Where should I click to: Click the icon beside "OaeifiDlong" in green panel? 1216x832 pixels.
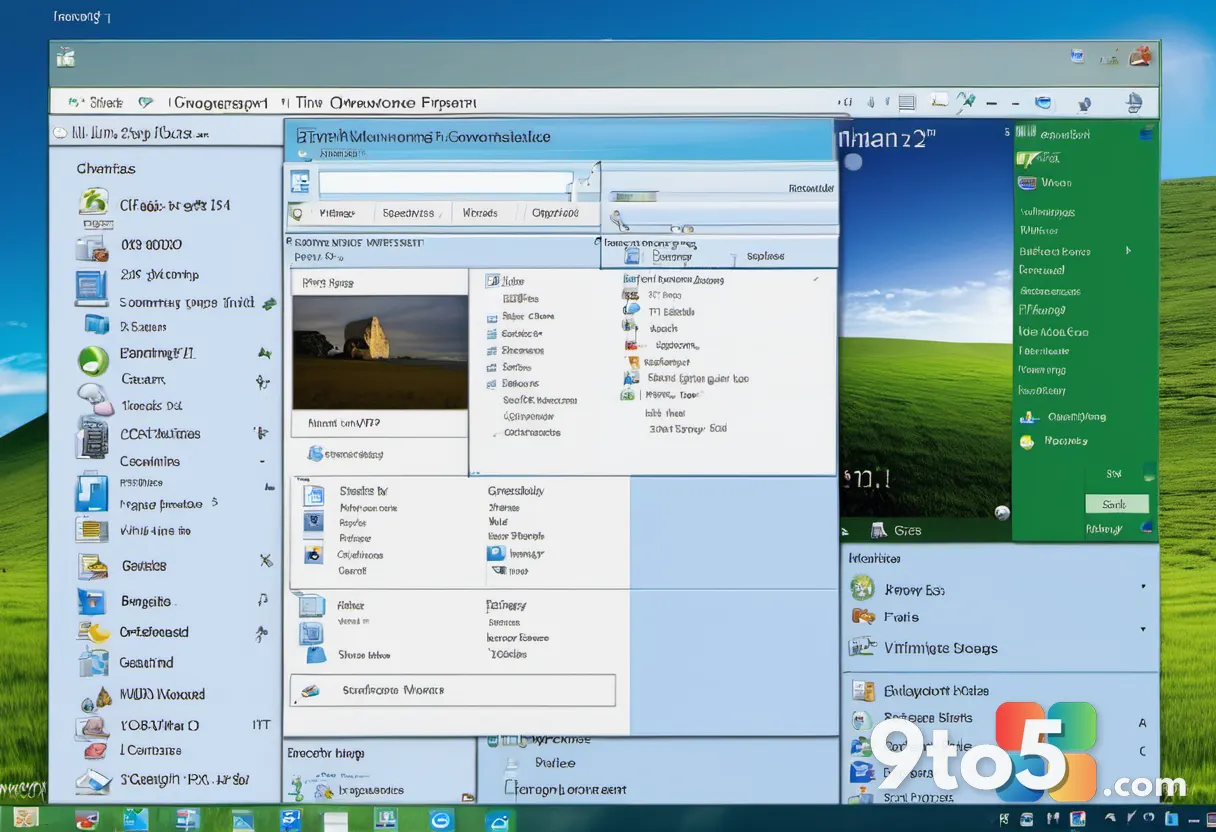1027,417
